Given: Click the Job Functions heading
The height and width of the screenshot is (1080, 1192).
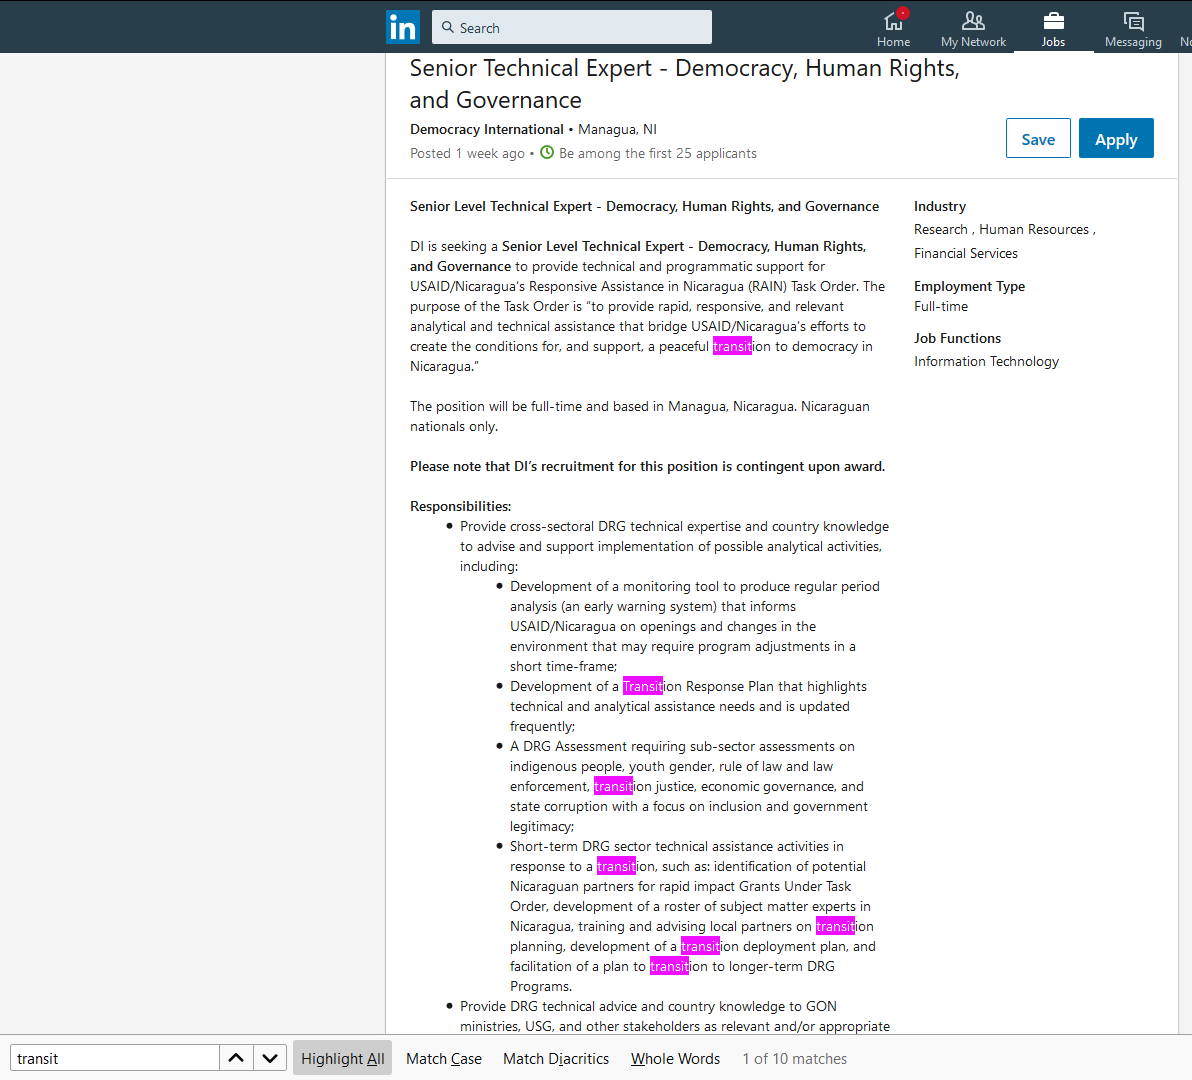Looking at the screenshot, I should click(x=957, y=338).
